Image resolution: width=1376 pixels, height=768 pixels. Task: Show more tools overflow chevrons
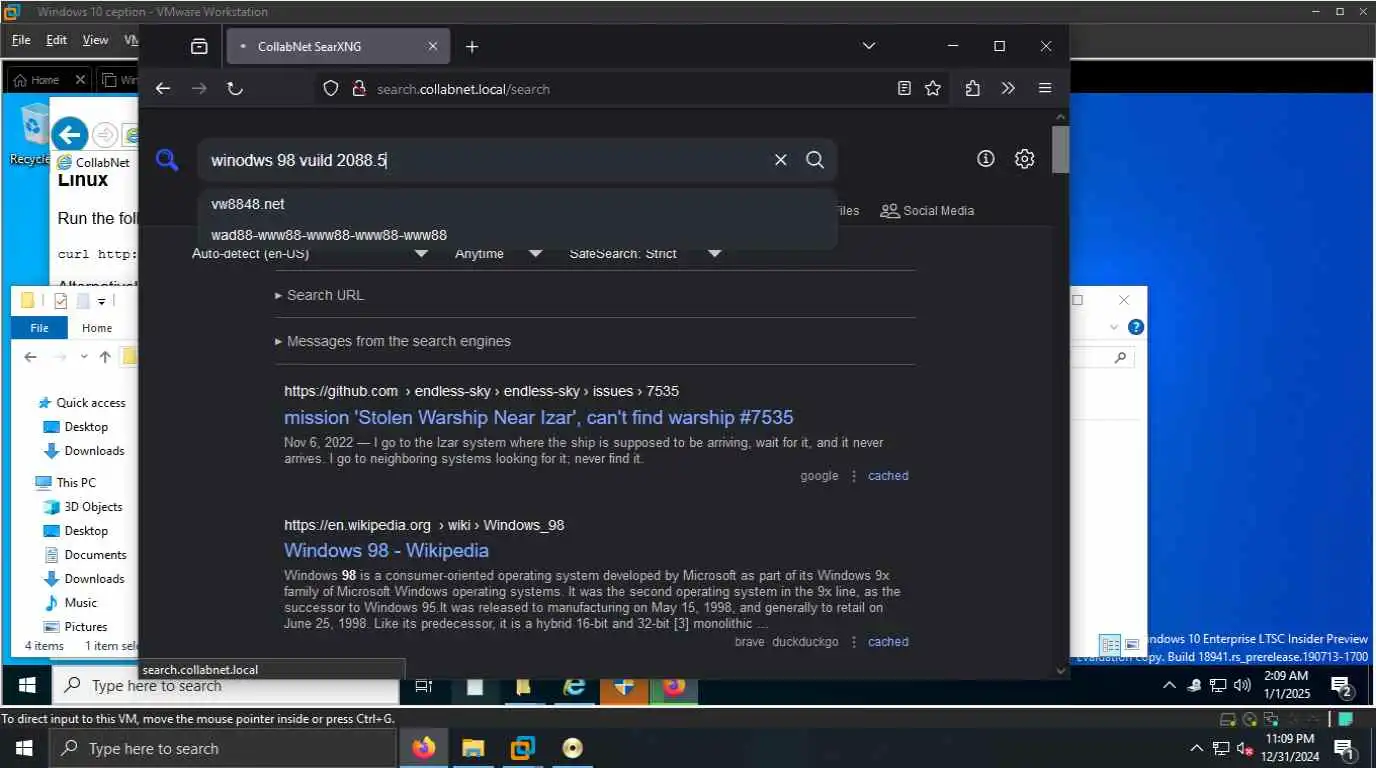point(1008,88)
